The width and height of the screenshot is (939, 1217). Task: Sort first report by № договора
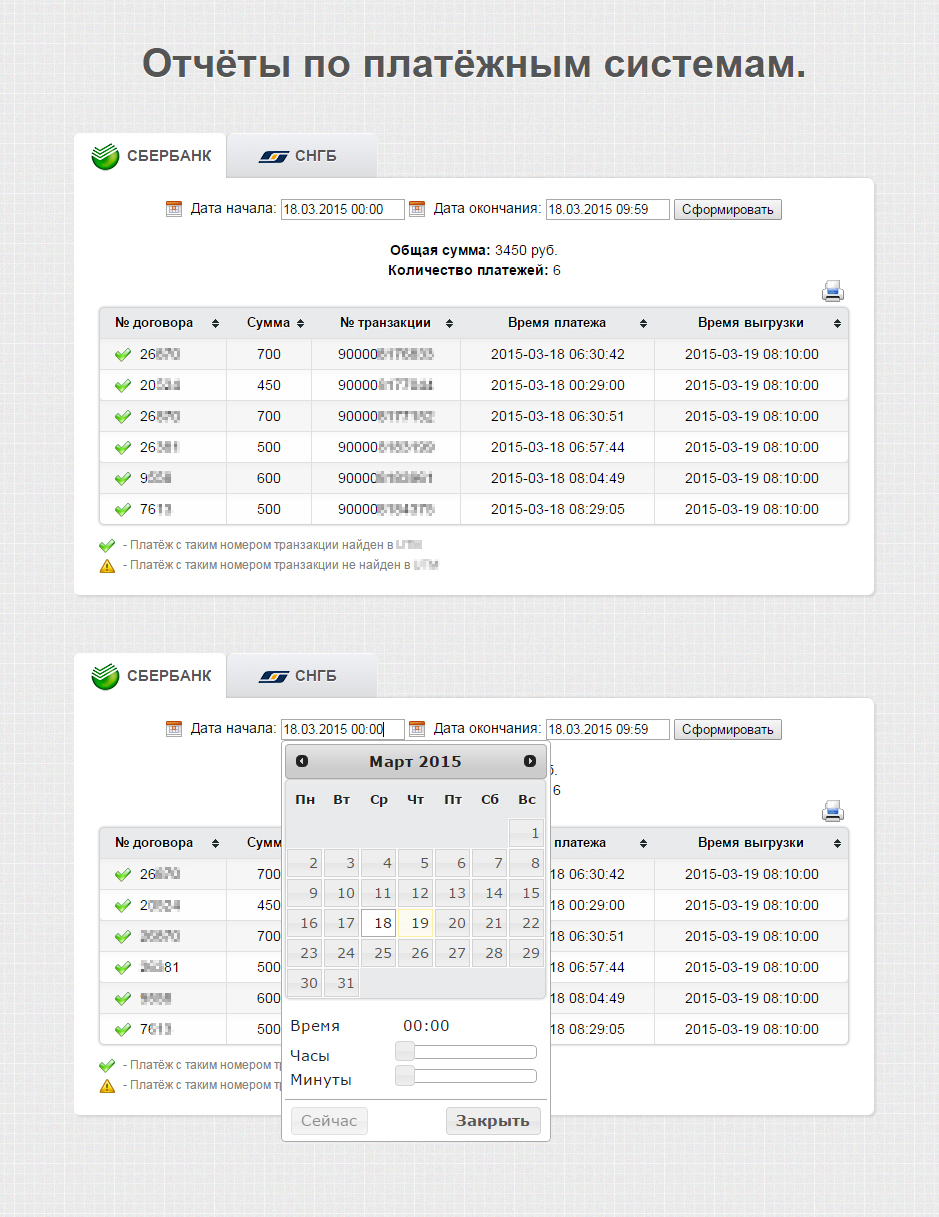(163, 323)
